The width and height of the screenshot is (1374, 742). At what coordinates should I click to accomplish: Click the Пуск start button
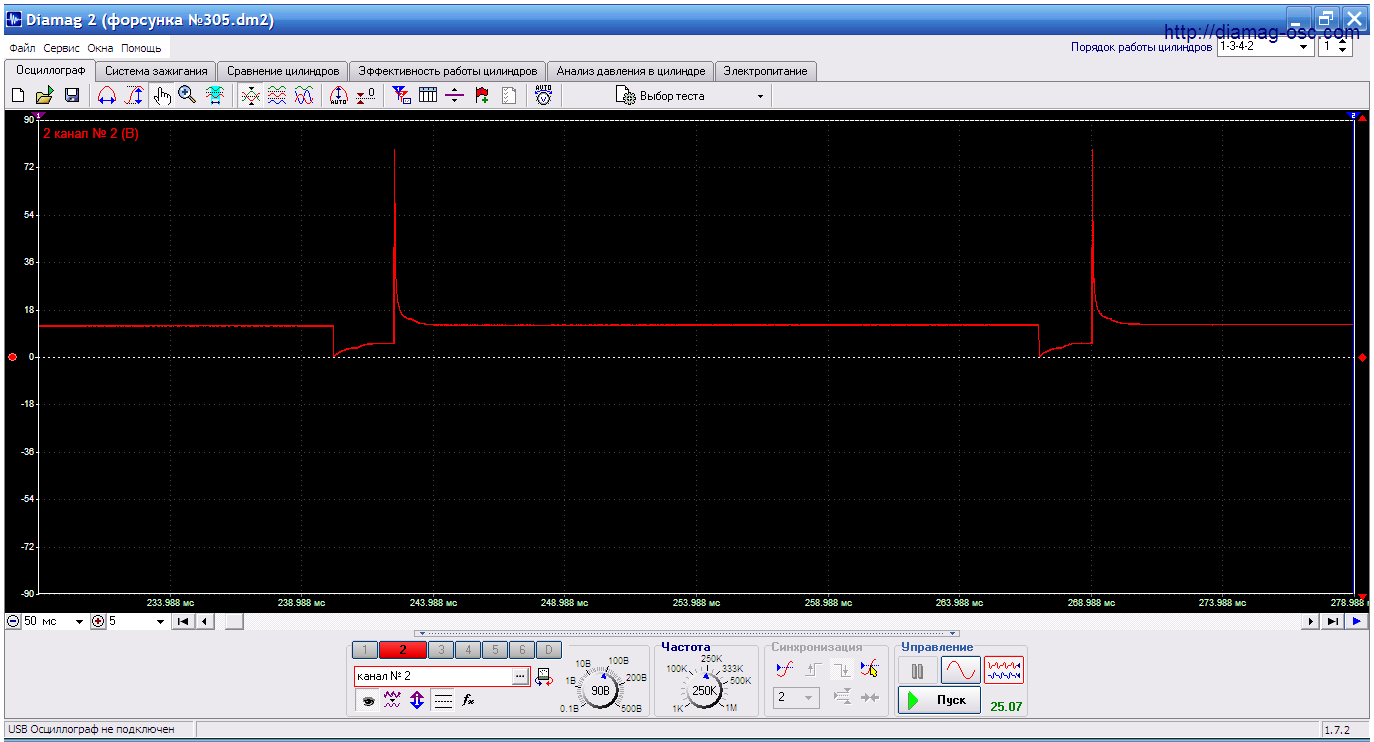point(939,700)
